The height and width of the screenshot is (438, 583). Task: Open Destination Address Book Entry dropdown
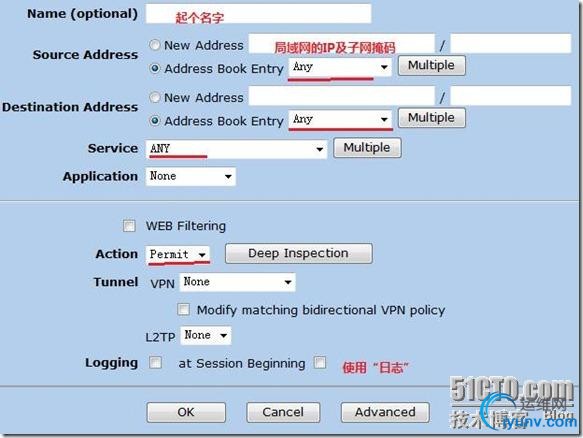340,120
